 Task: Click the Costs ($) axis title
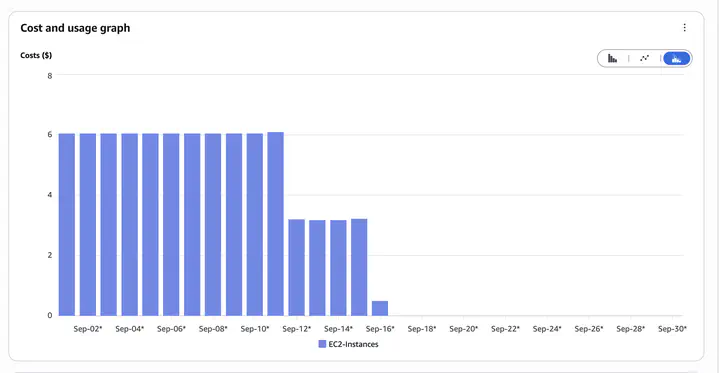36,56
